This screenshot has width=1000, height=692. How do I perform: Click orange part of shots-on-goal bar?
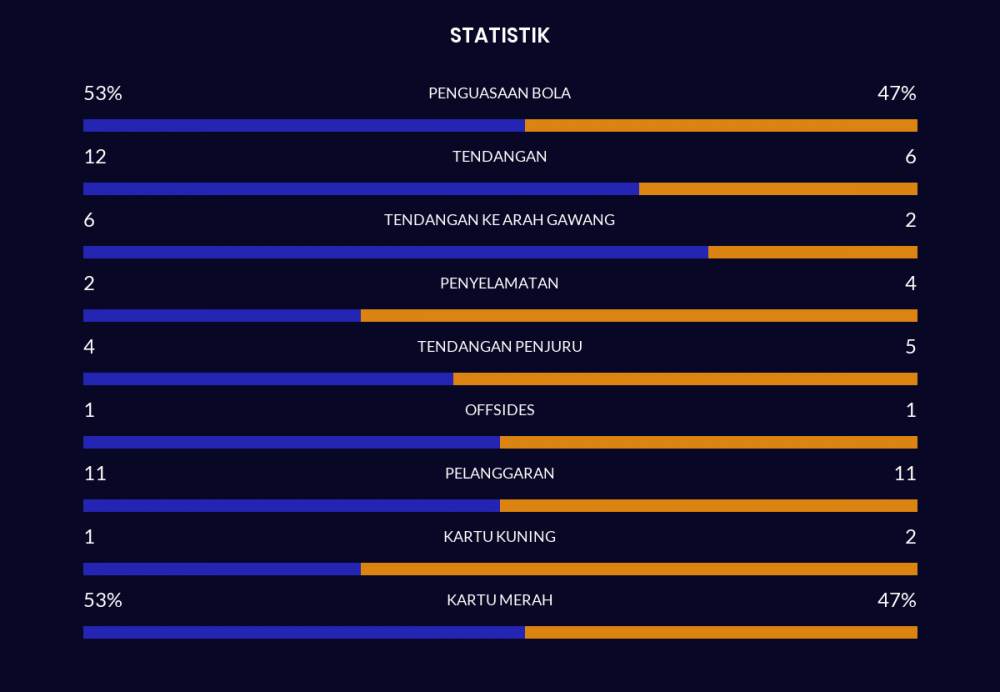tap(812, 252)
